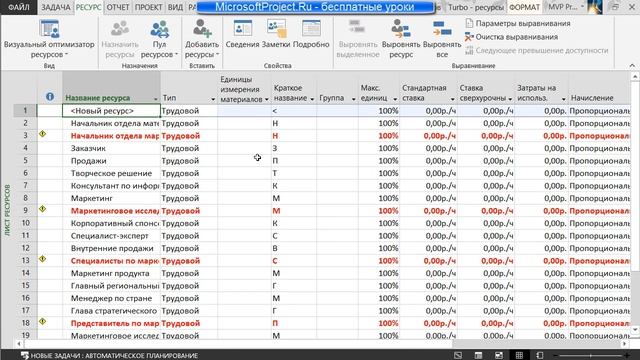Select the Маркетинг продукта resource
The height and width of the screenshot is (360, 640).
(110, 273)
